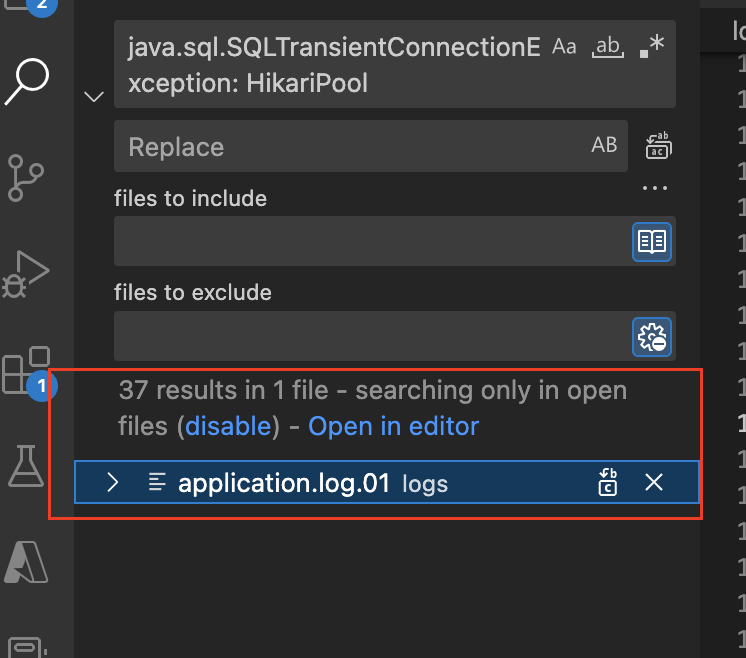This screenshot has width=746, height=658.
Task: Open the Testing flask view
Action: click(27, 465)
